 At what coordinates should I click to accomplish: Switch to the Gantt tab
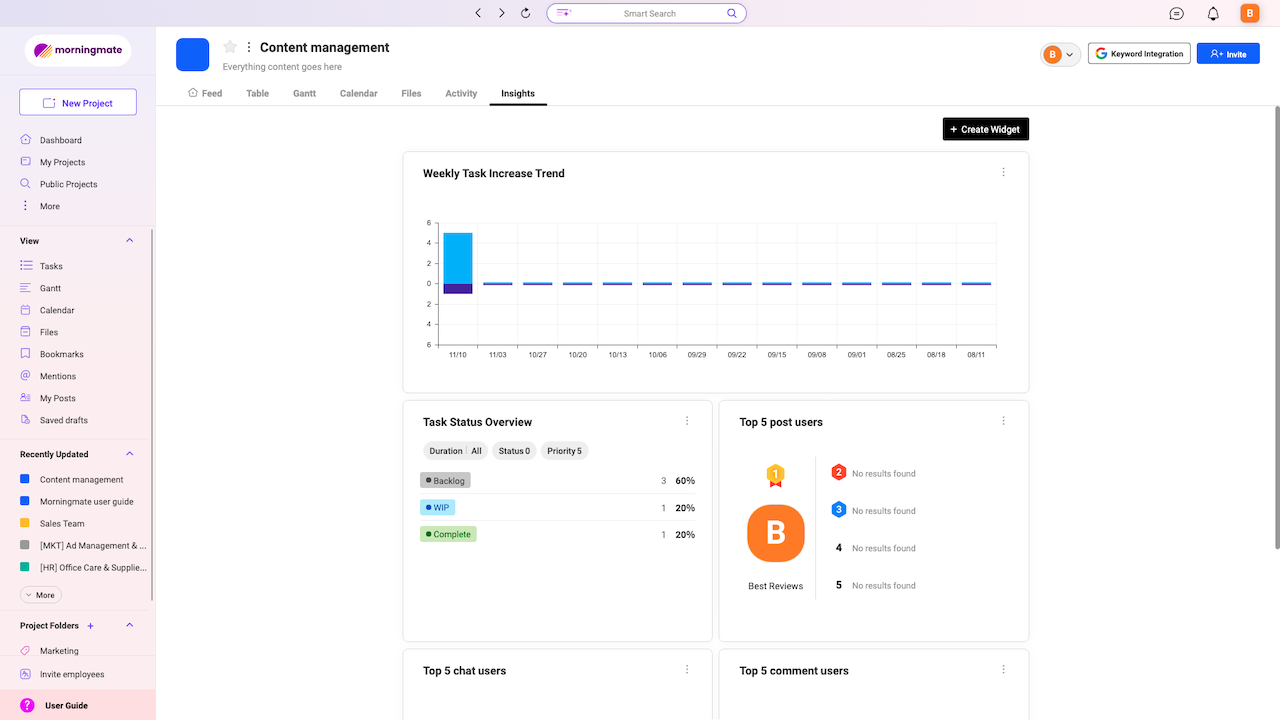coord(304,93)
